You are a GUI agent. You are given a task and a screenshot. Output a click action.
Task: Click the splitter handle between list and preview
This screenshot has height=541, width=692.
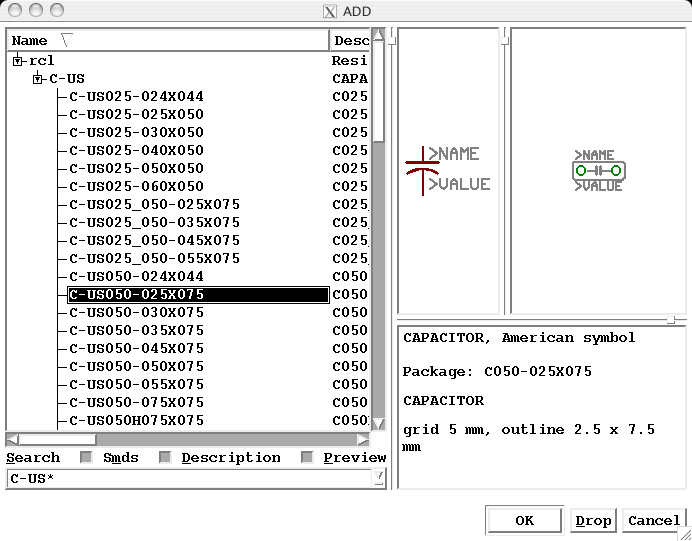click(x=391, y=41)
